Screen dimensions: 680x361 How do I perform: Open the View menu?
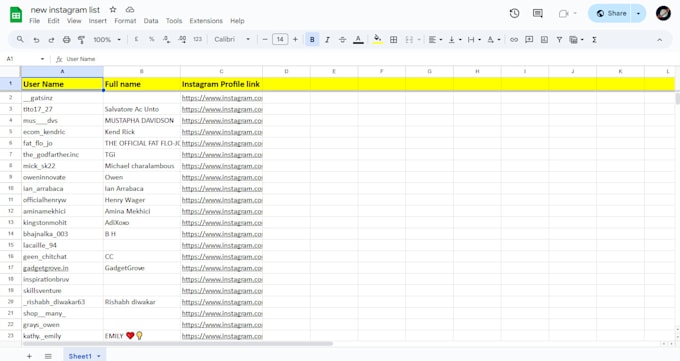coord(74,21)
